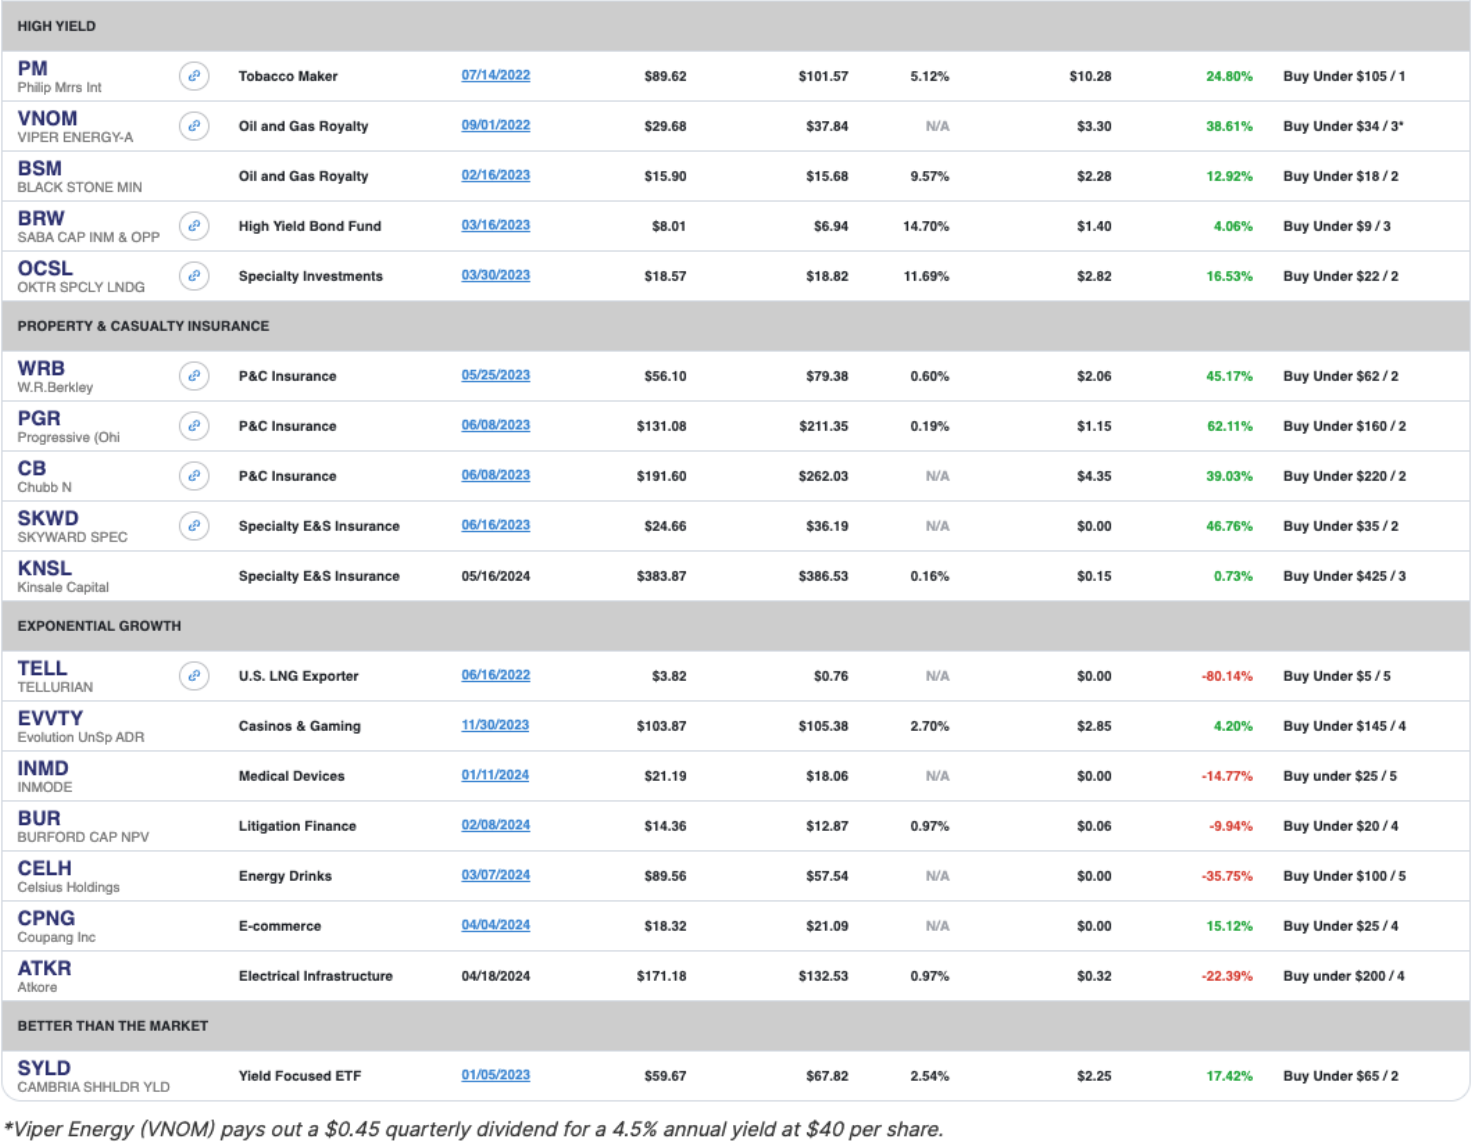Click the Litigation Finance description
The image size is (1473, 1148).
click(297, 826)
